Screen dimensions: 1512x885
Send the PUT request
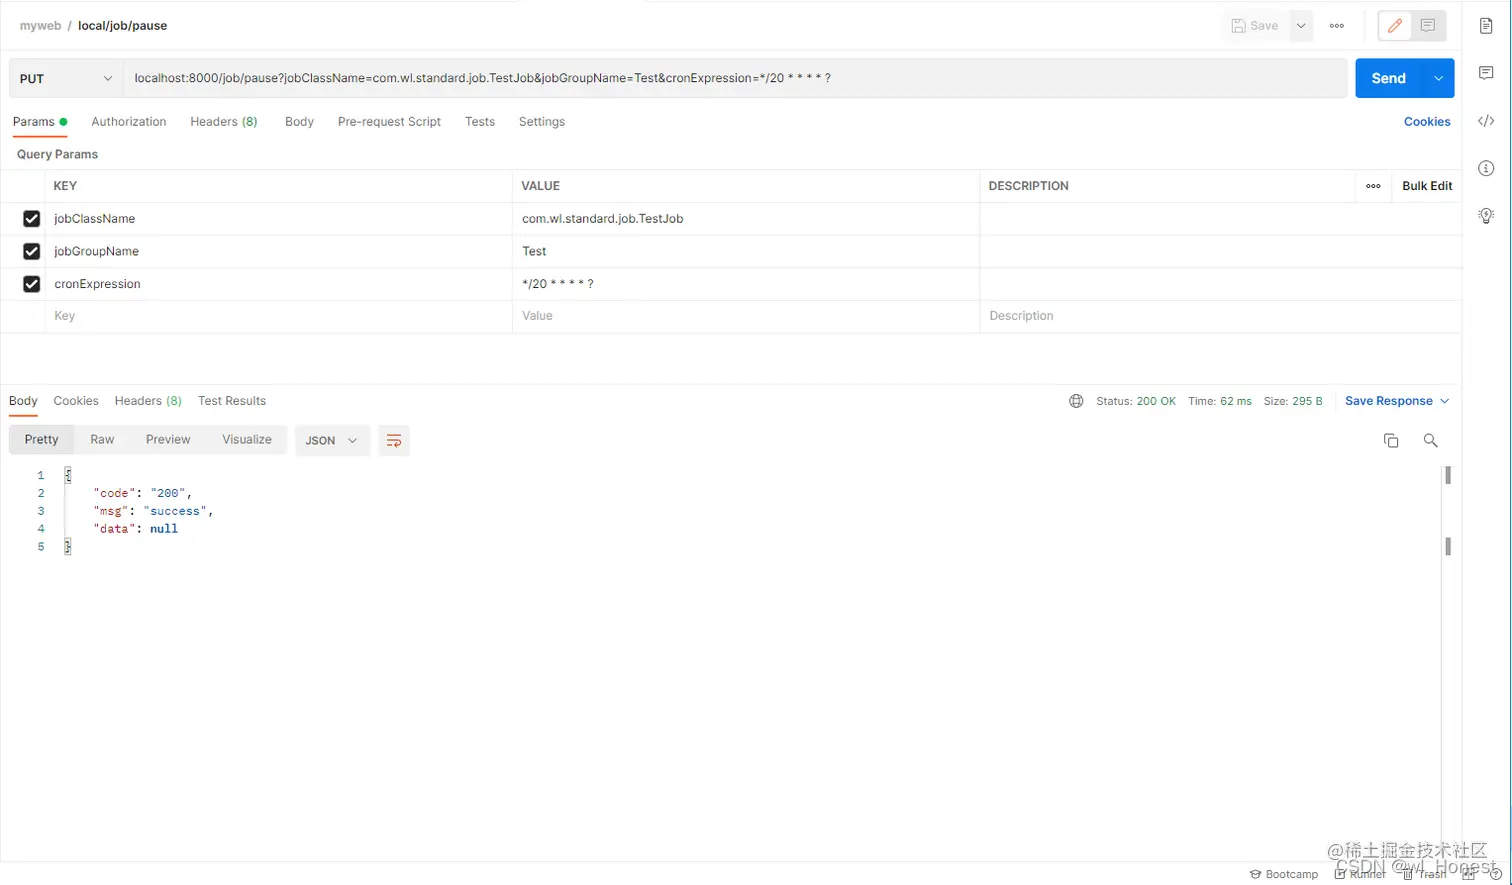(x=1389, y=78)
